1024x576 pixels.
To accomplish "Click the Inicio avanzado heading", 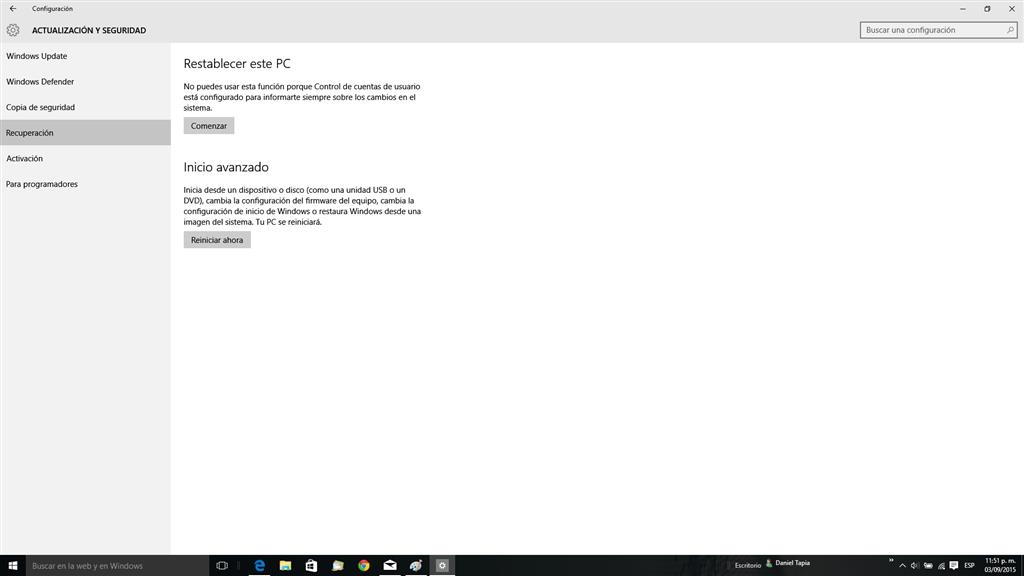I will coord(226,167).
